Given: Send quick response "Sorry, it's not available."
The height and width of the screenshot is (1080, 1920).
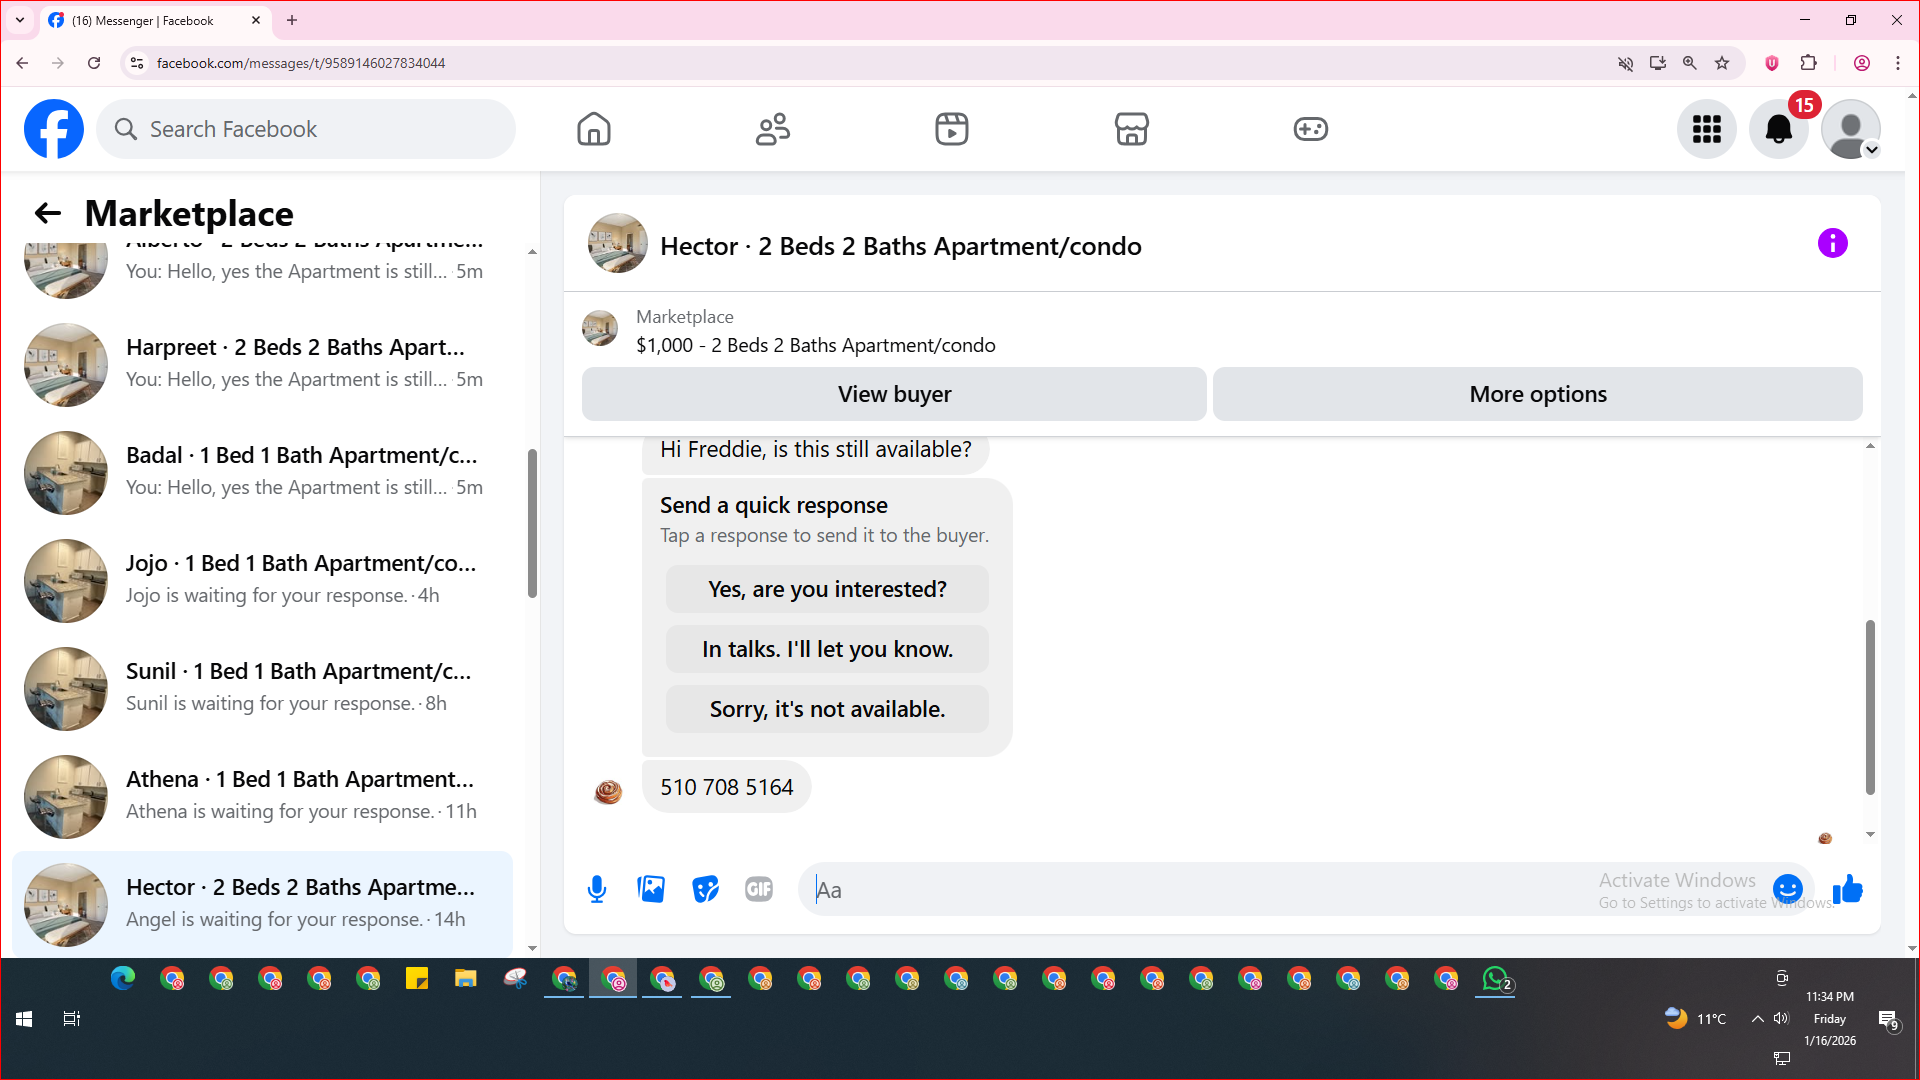Looking at the screenshot, I should pyautogui.click(x=827, y=709).
